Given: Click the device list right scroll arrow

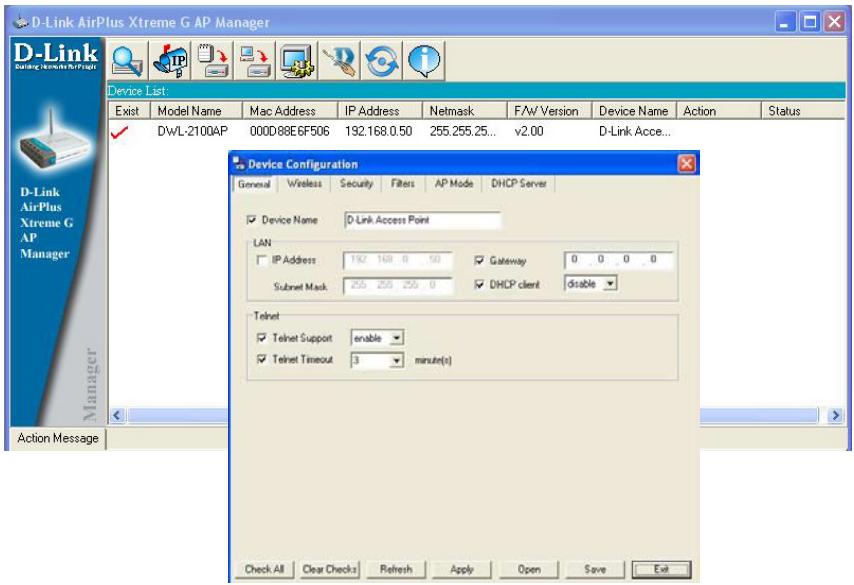Looking at the screenshot, I should coord(835,416).
